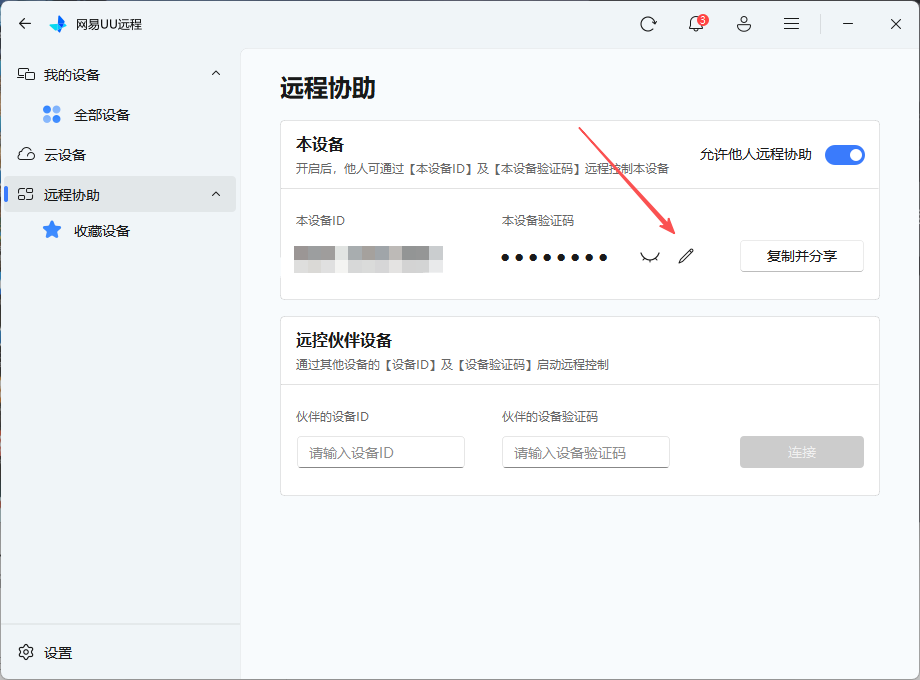Viewport: 920px width, 680px height.
Task: Select 我的设备 in the sidebar
Action: [x=120, y=75]
